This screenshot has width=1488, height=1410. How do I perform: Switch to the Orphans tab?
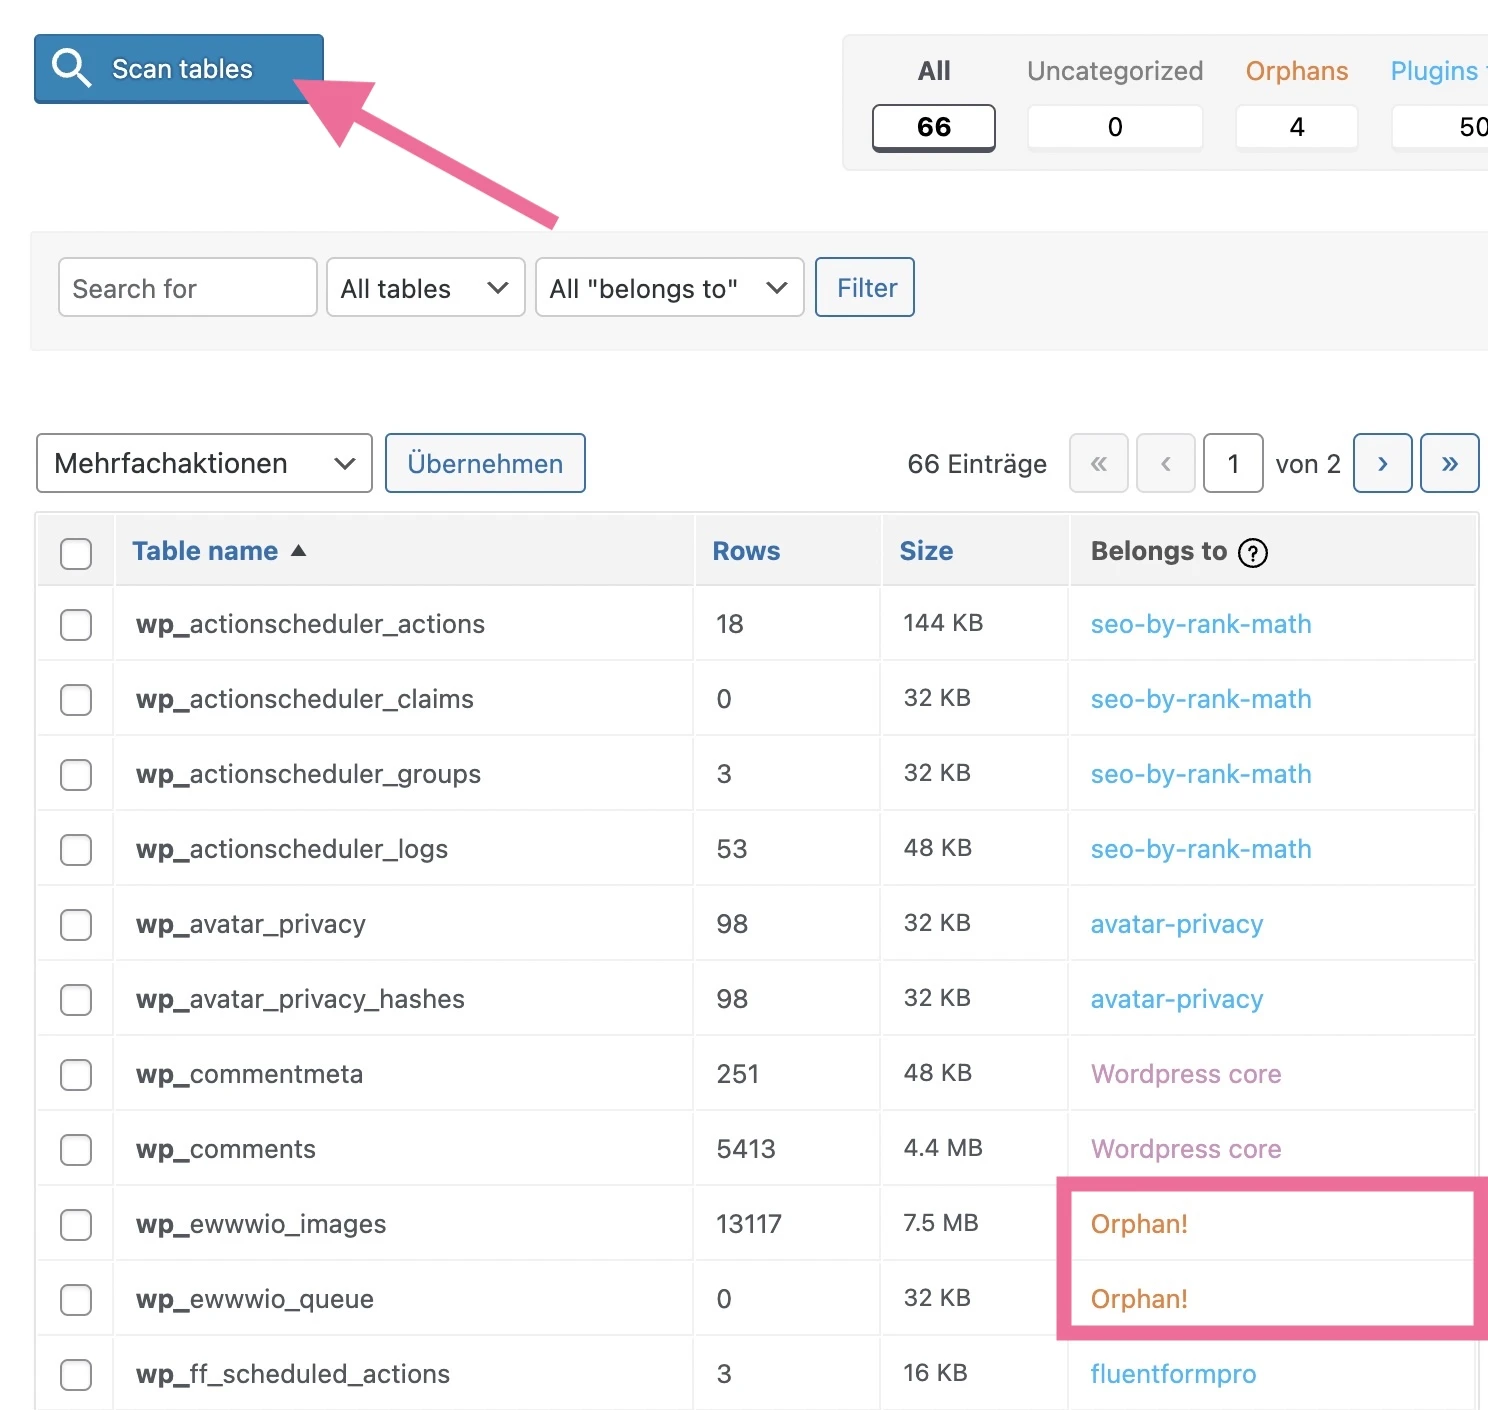click(1297, 104)
